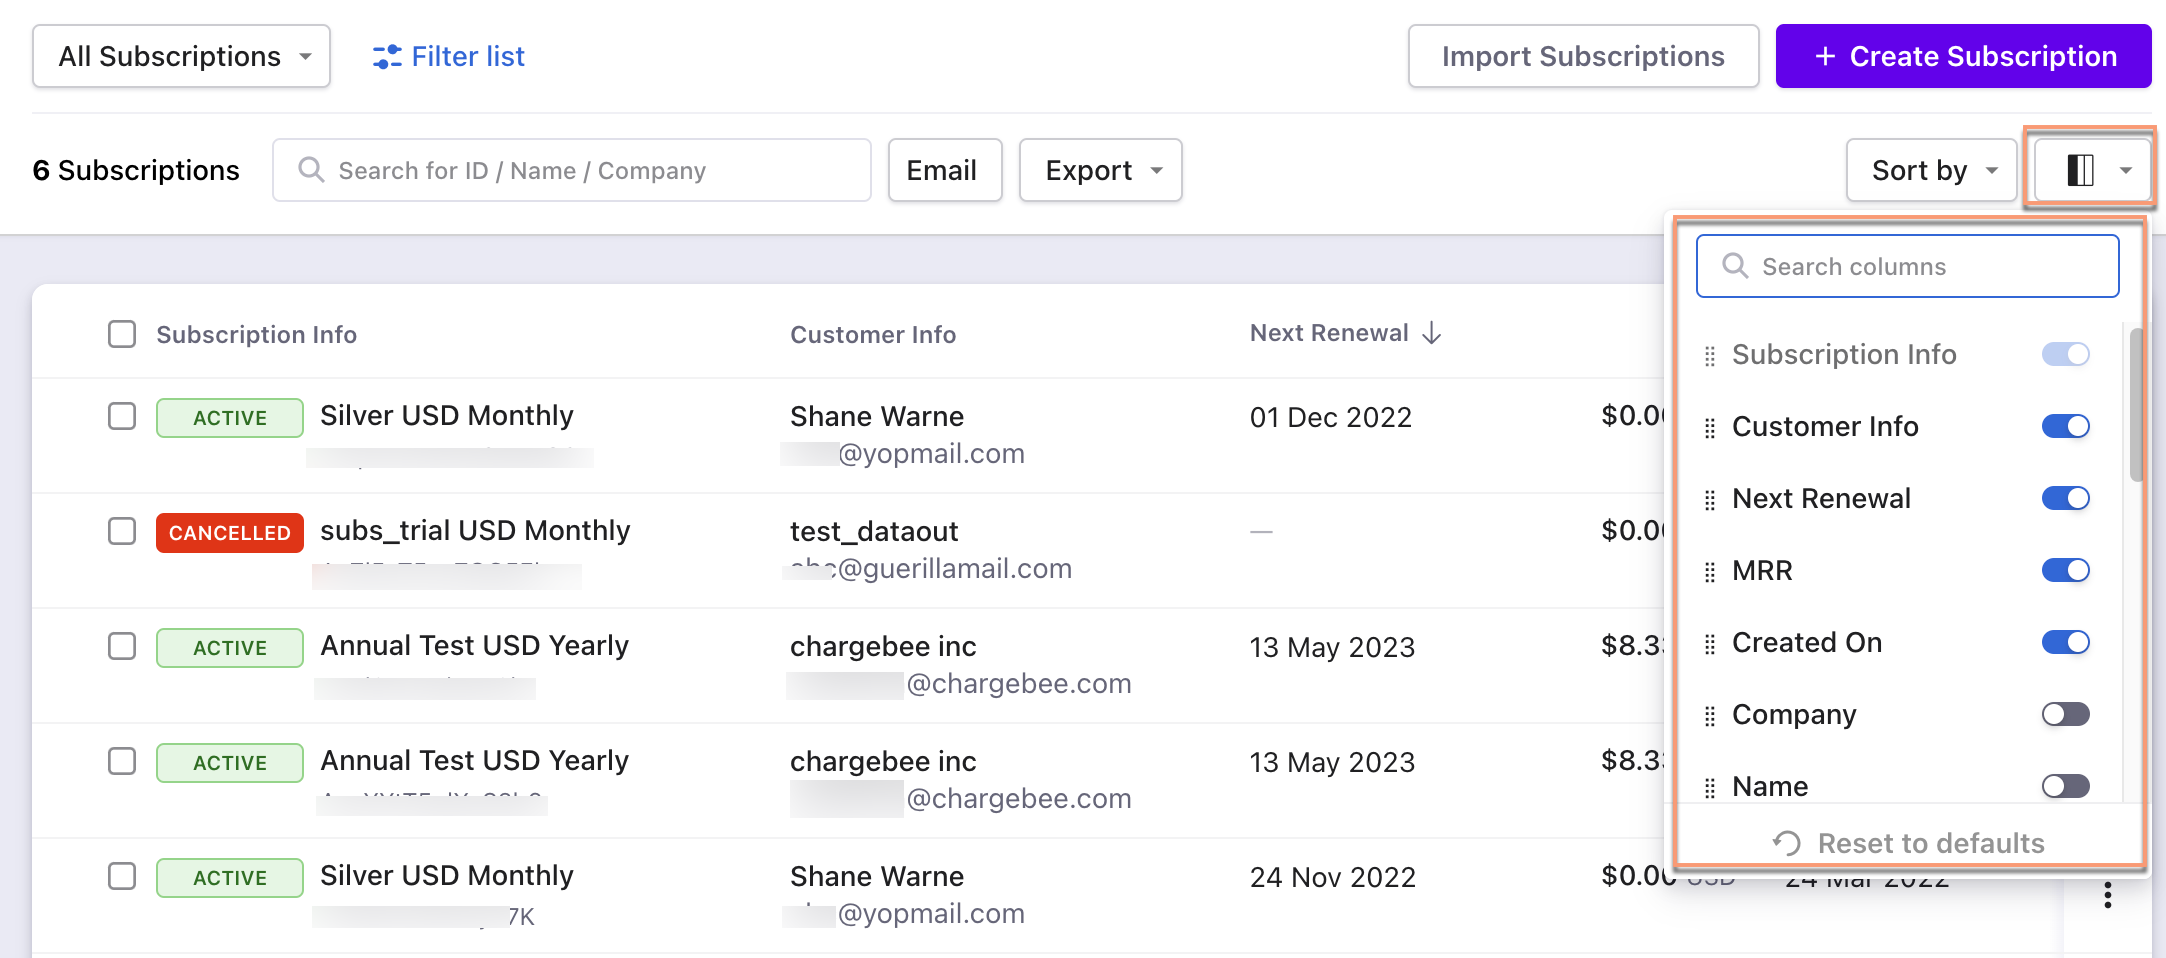
Task: Open the Export dropdown
Action: 1100,171
